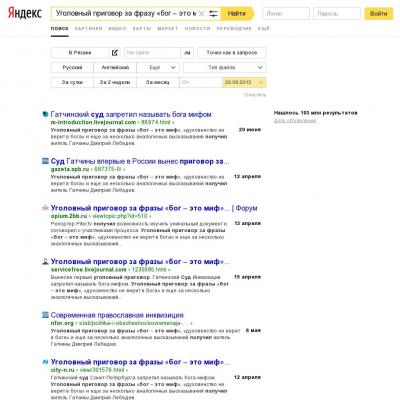Viewport: 400px width, 400px height.
Task: Click favicon of servicefree.livejournal.com result
Action: click(x=45, y=262)
